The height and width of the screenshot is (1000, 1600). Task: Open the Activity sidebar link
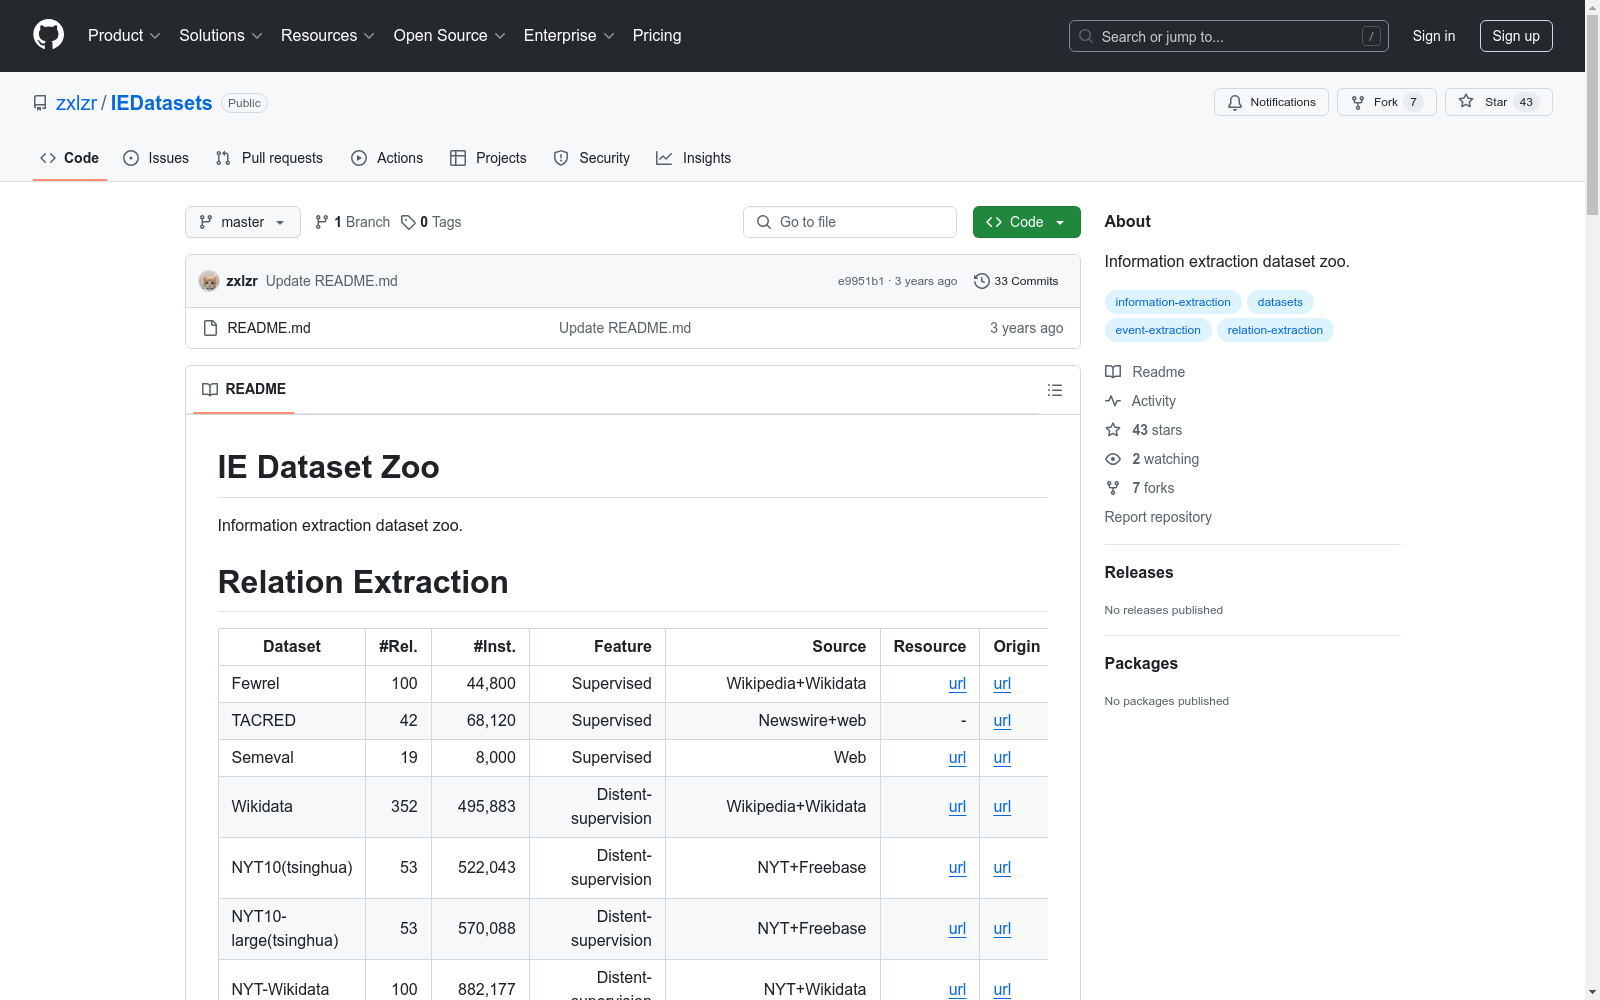(1141, 401)
